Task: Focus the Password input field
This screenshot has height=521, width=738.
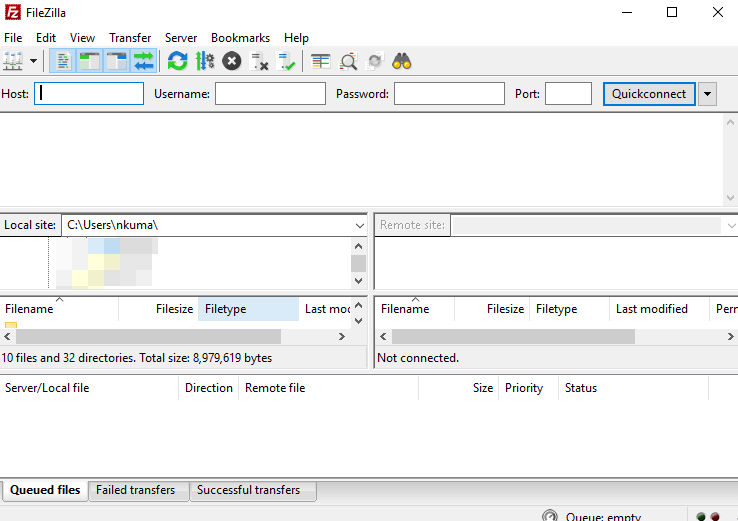Action: pyautogui.click(x=449, y=93)
